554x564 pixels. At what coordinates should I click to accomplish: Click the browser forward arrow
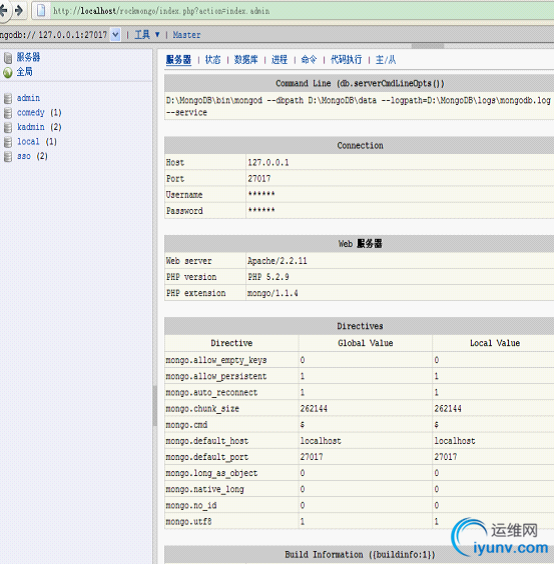point(19,10)
